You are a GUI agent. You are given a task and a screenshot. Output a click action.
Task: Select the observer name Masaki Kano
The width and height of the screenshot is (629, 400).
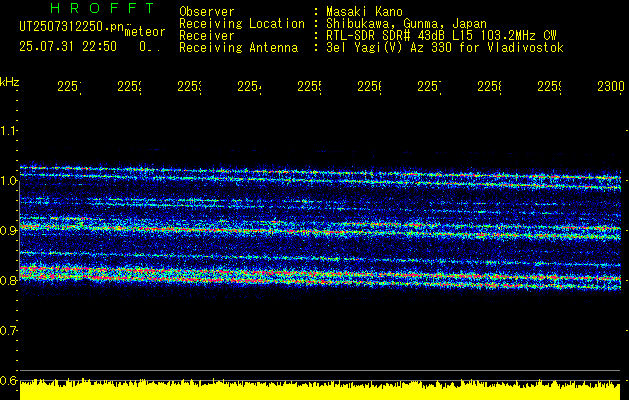364,12
